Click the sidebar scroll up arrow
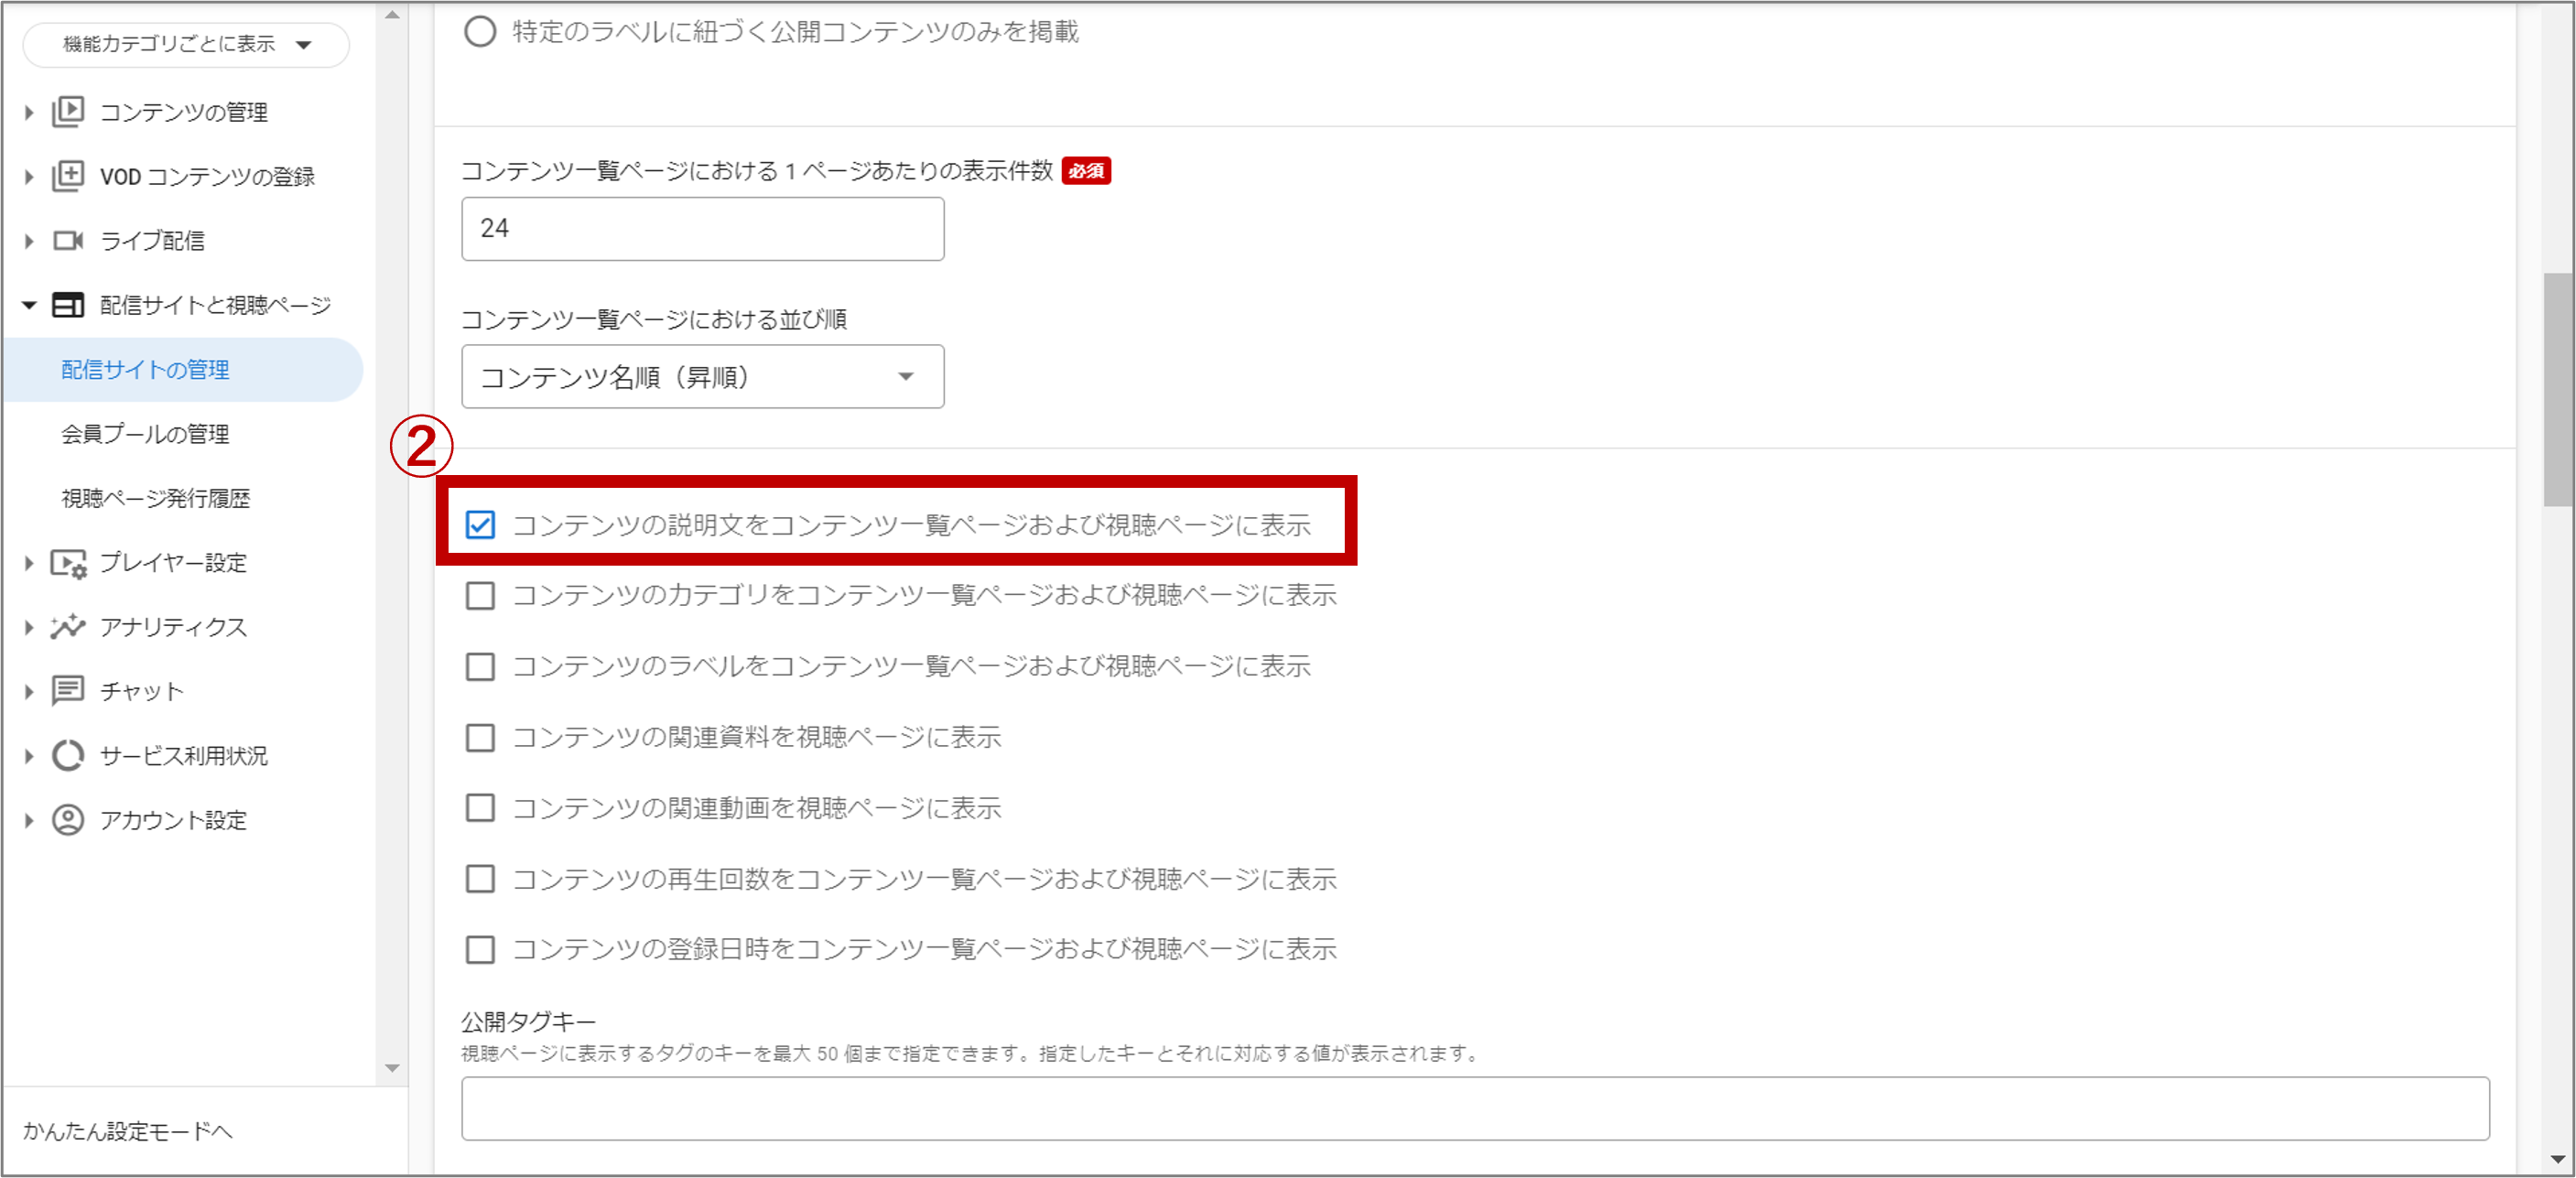 (392, 14)
